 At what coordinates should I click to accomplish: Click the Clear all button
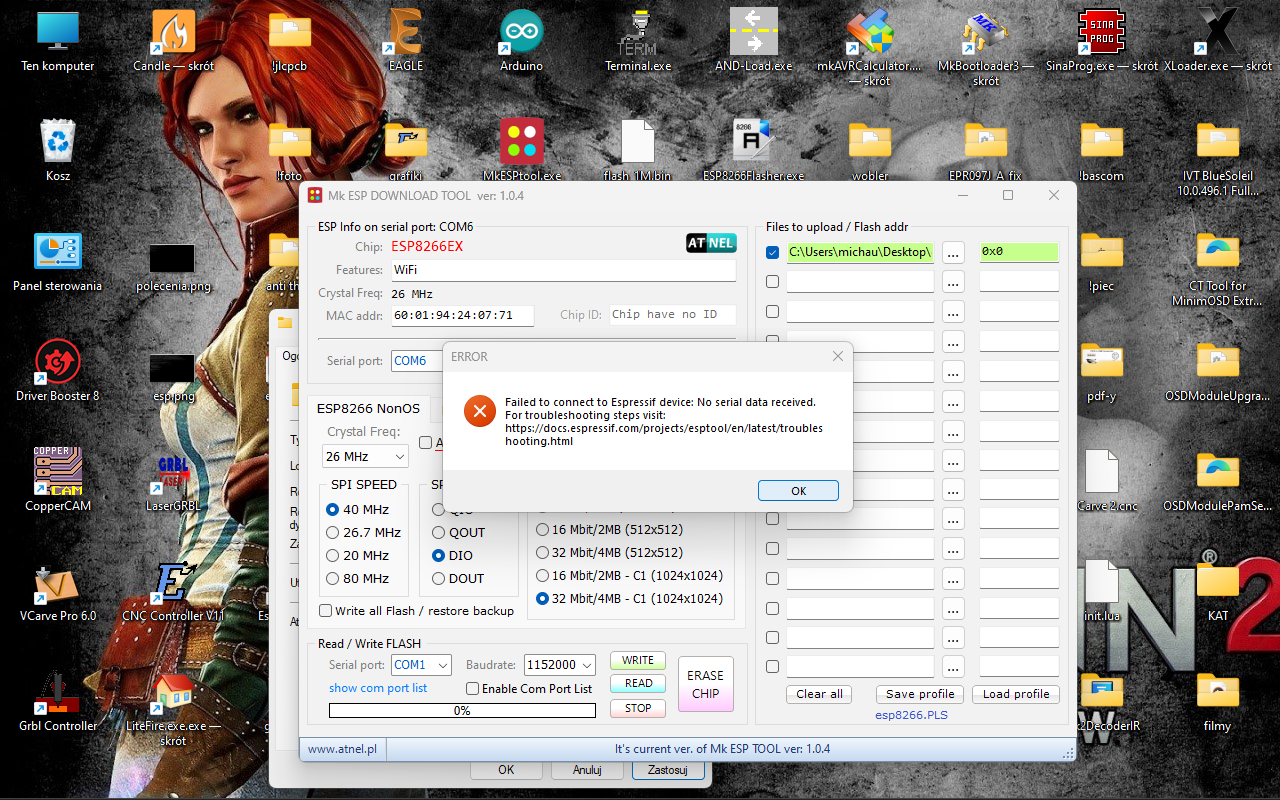click(x=820, y=694)
